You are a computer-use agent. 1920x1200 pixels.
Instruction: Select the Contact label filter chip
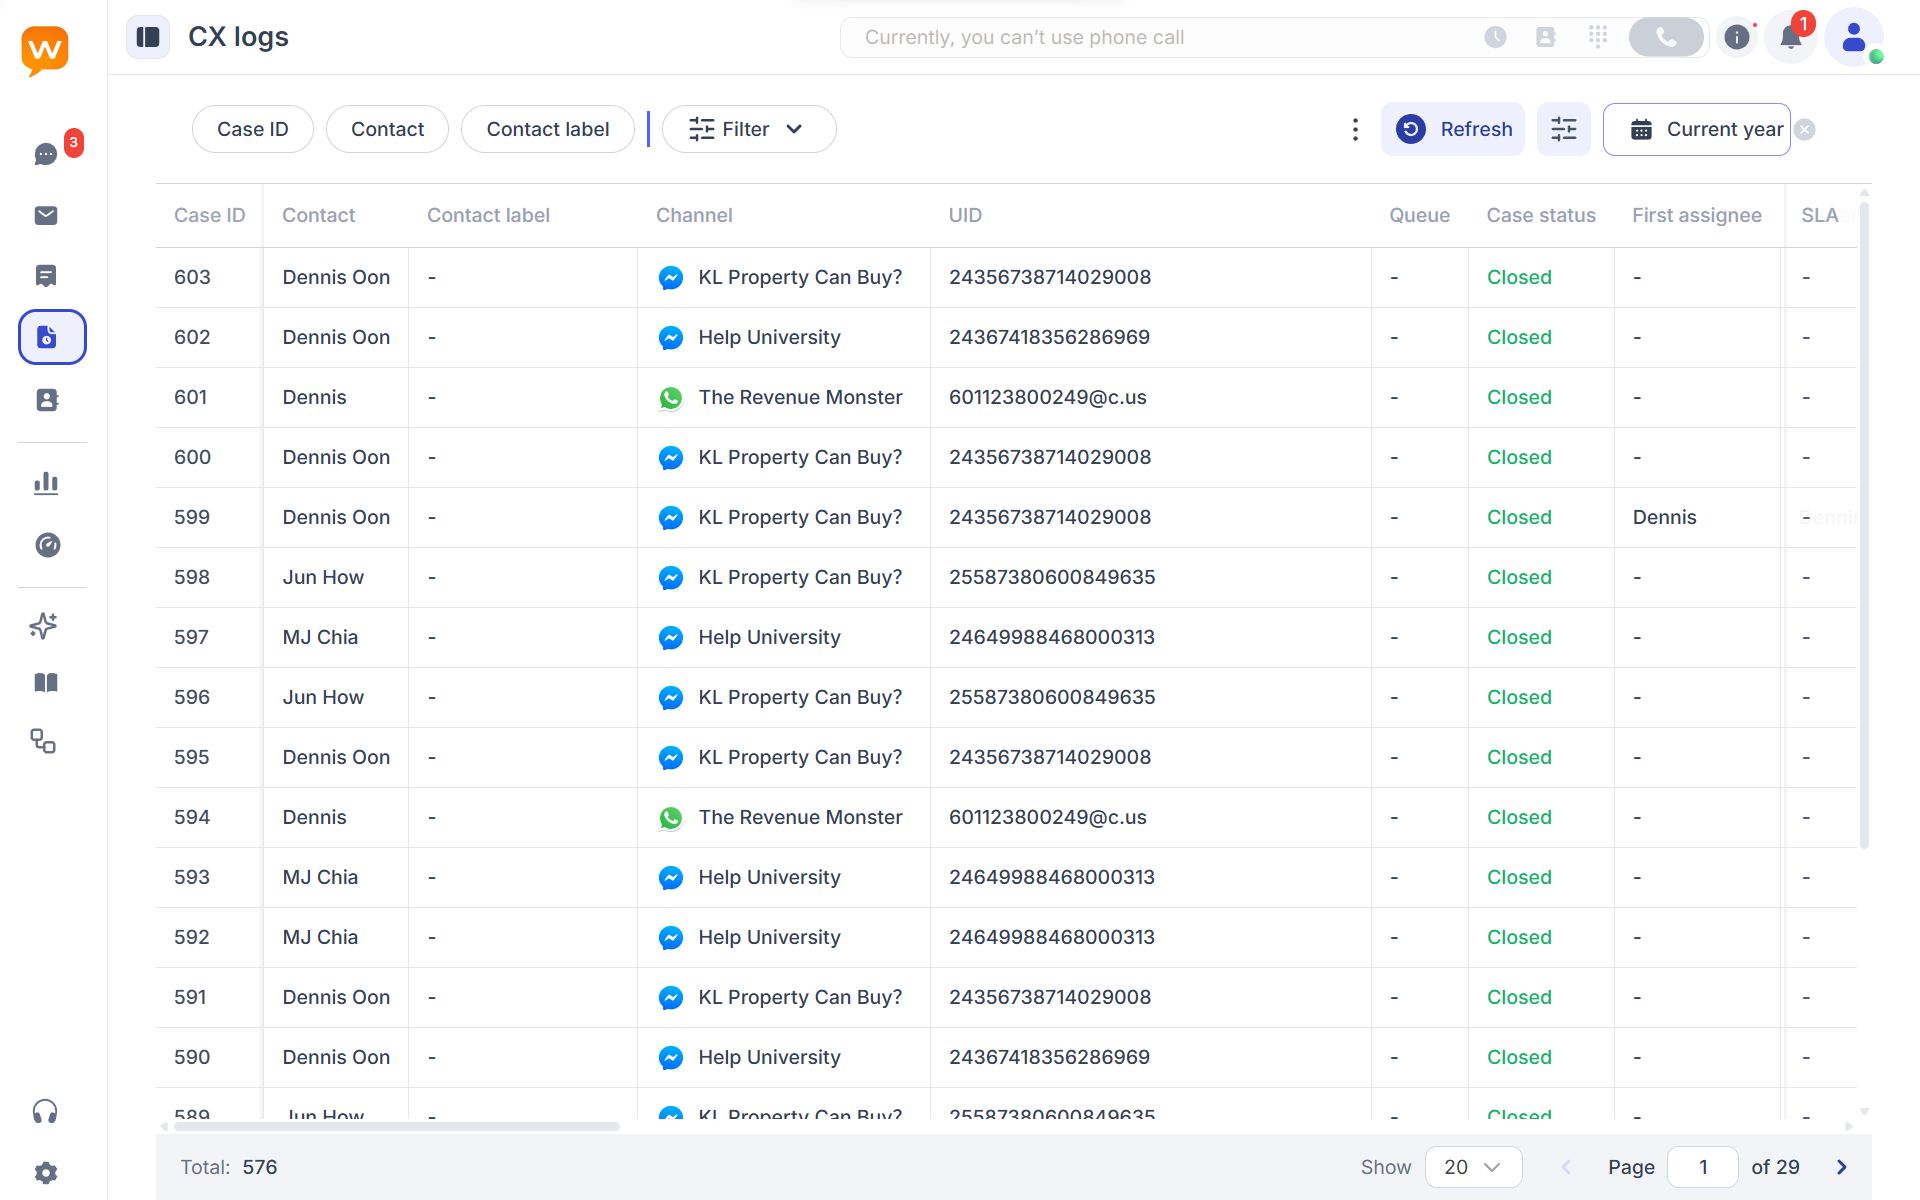pyautogui.click(x=547, y=129)
